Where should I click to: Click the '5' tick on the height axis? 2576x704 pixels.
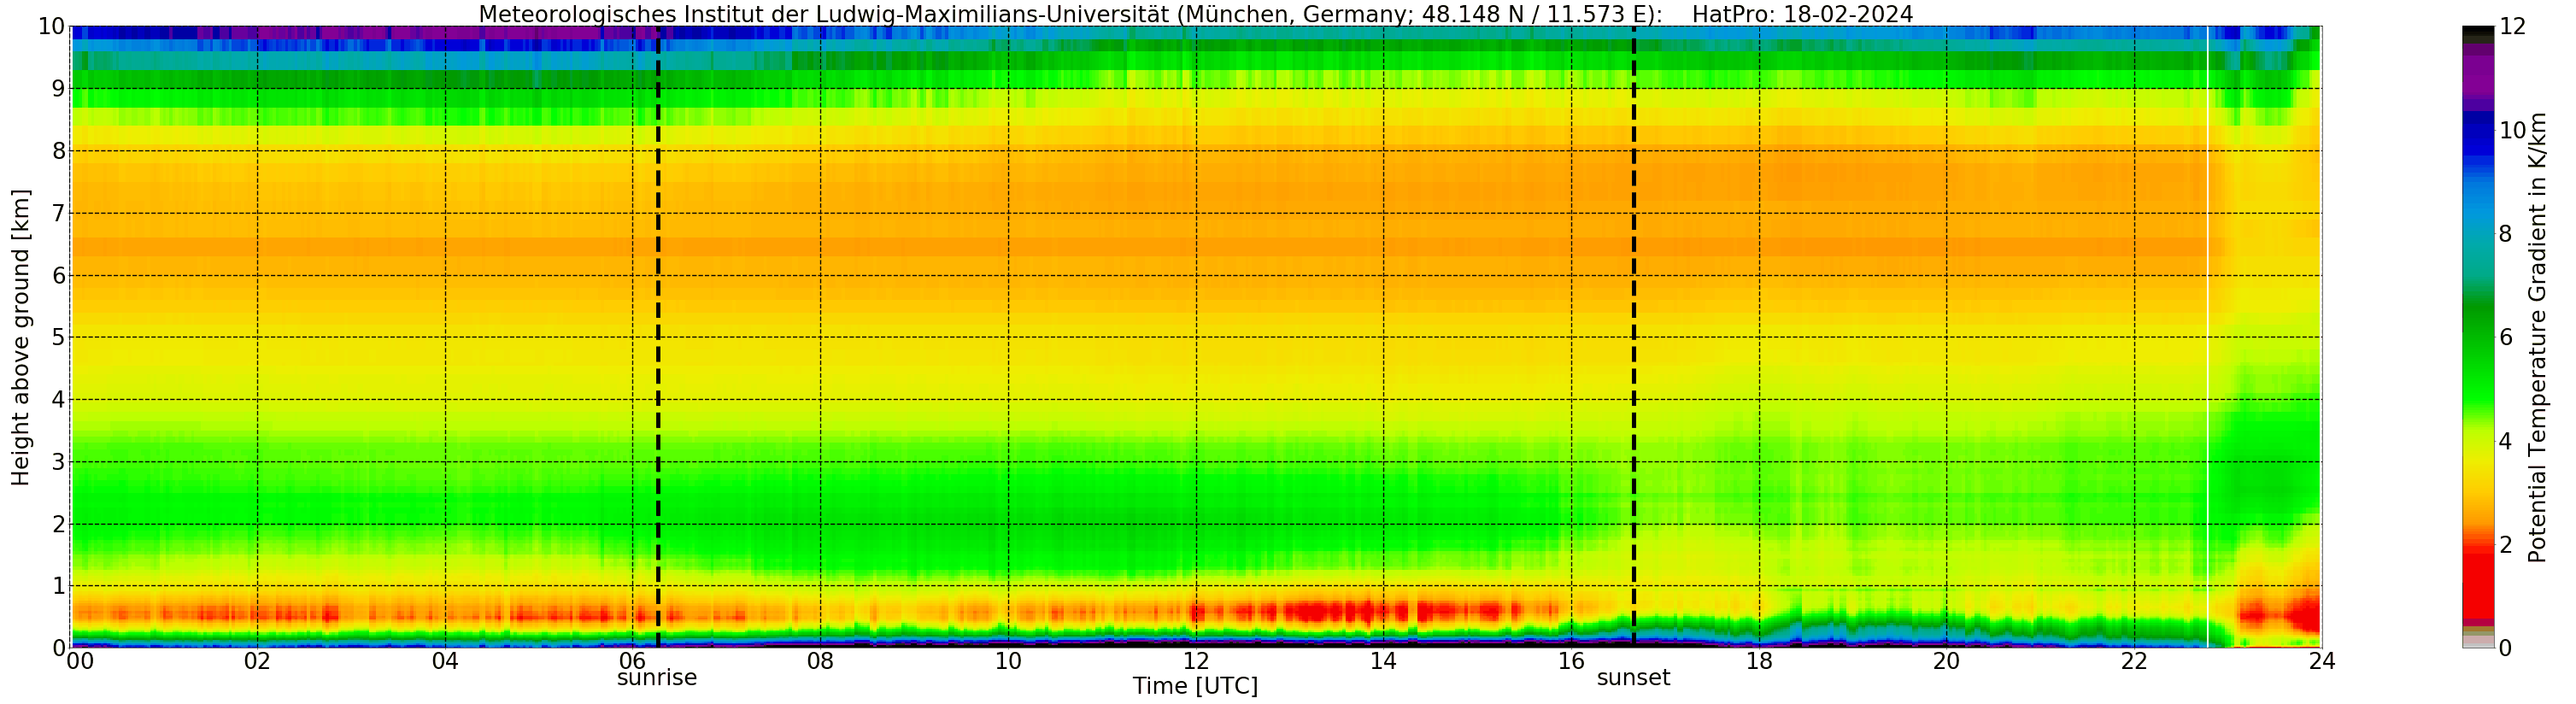pyautogui.click(x=58, y=337)
